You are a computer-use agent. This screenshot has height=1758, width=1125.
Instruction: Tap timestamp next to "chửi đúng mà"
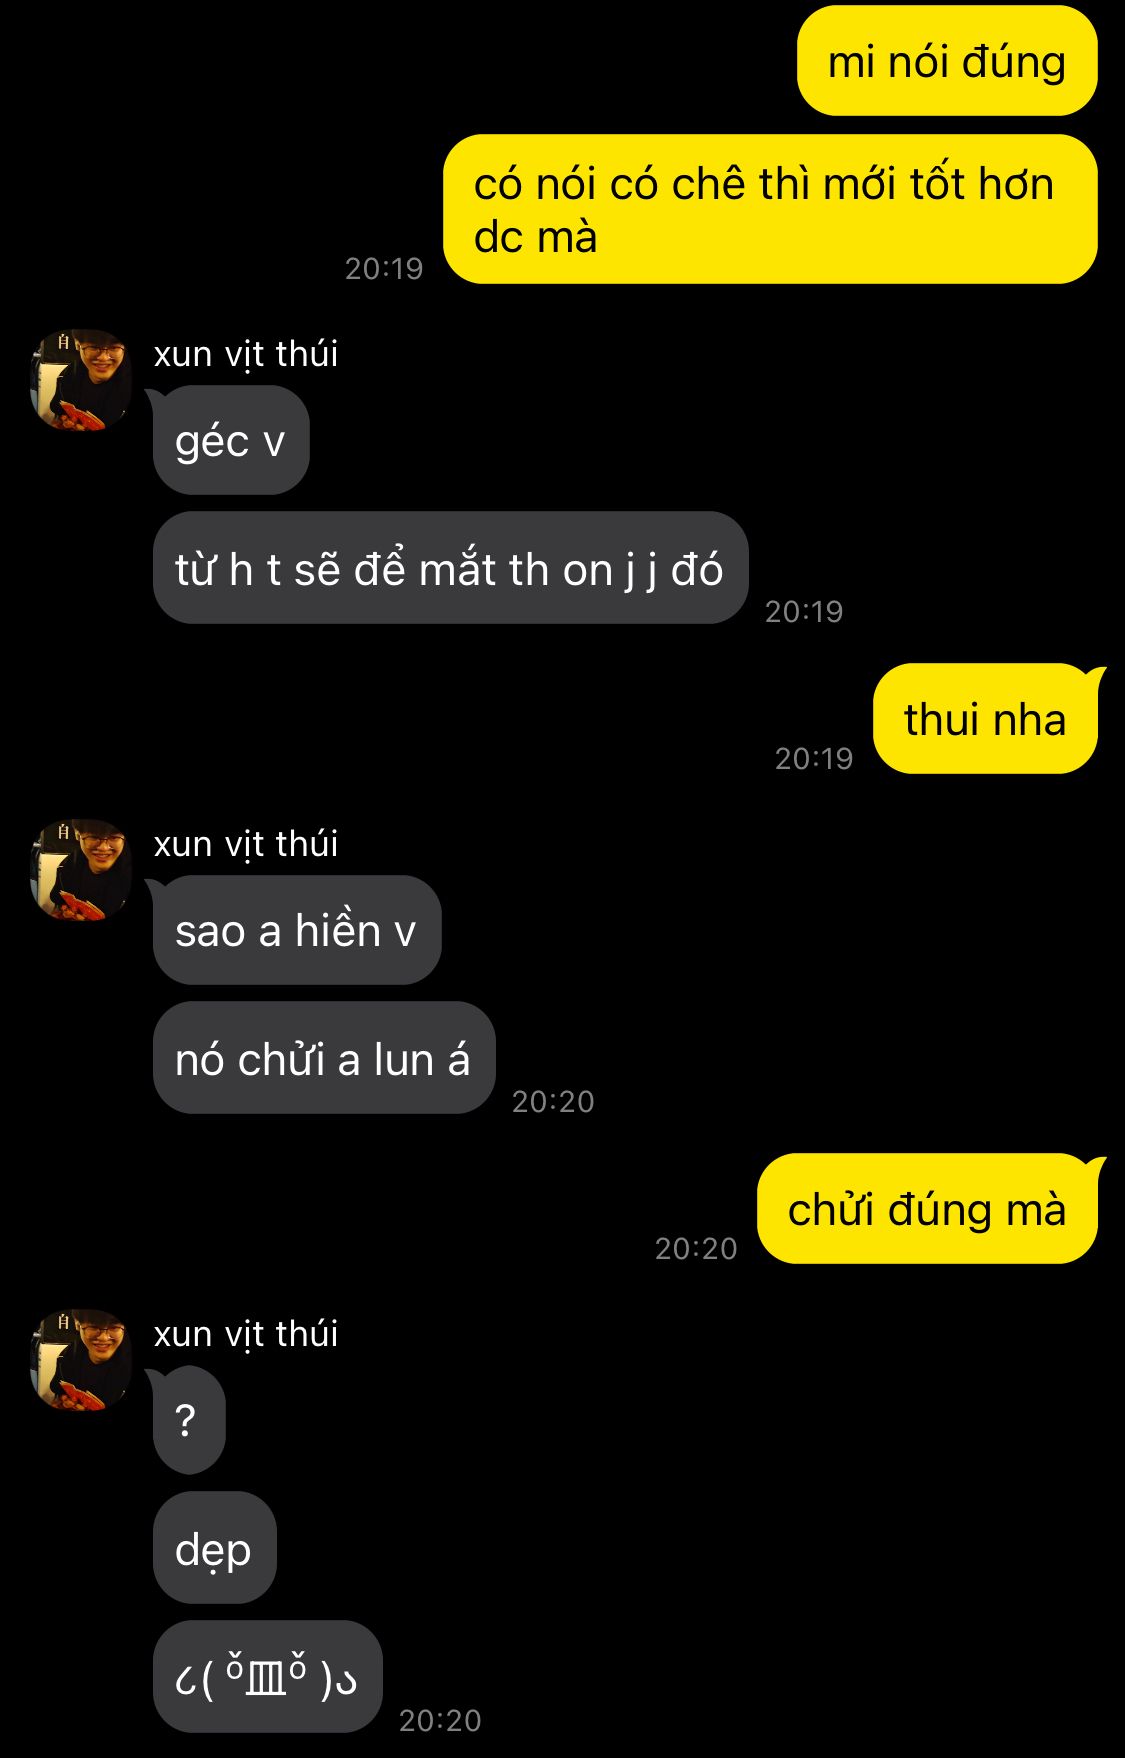click(x=696, y=1248)
